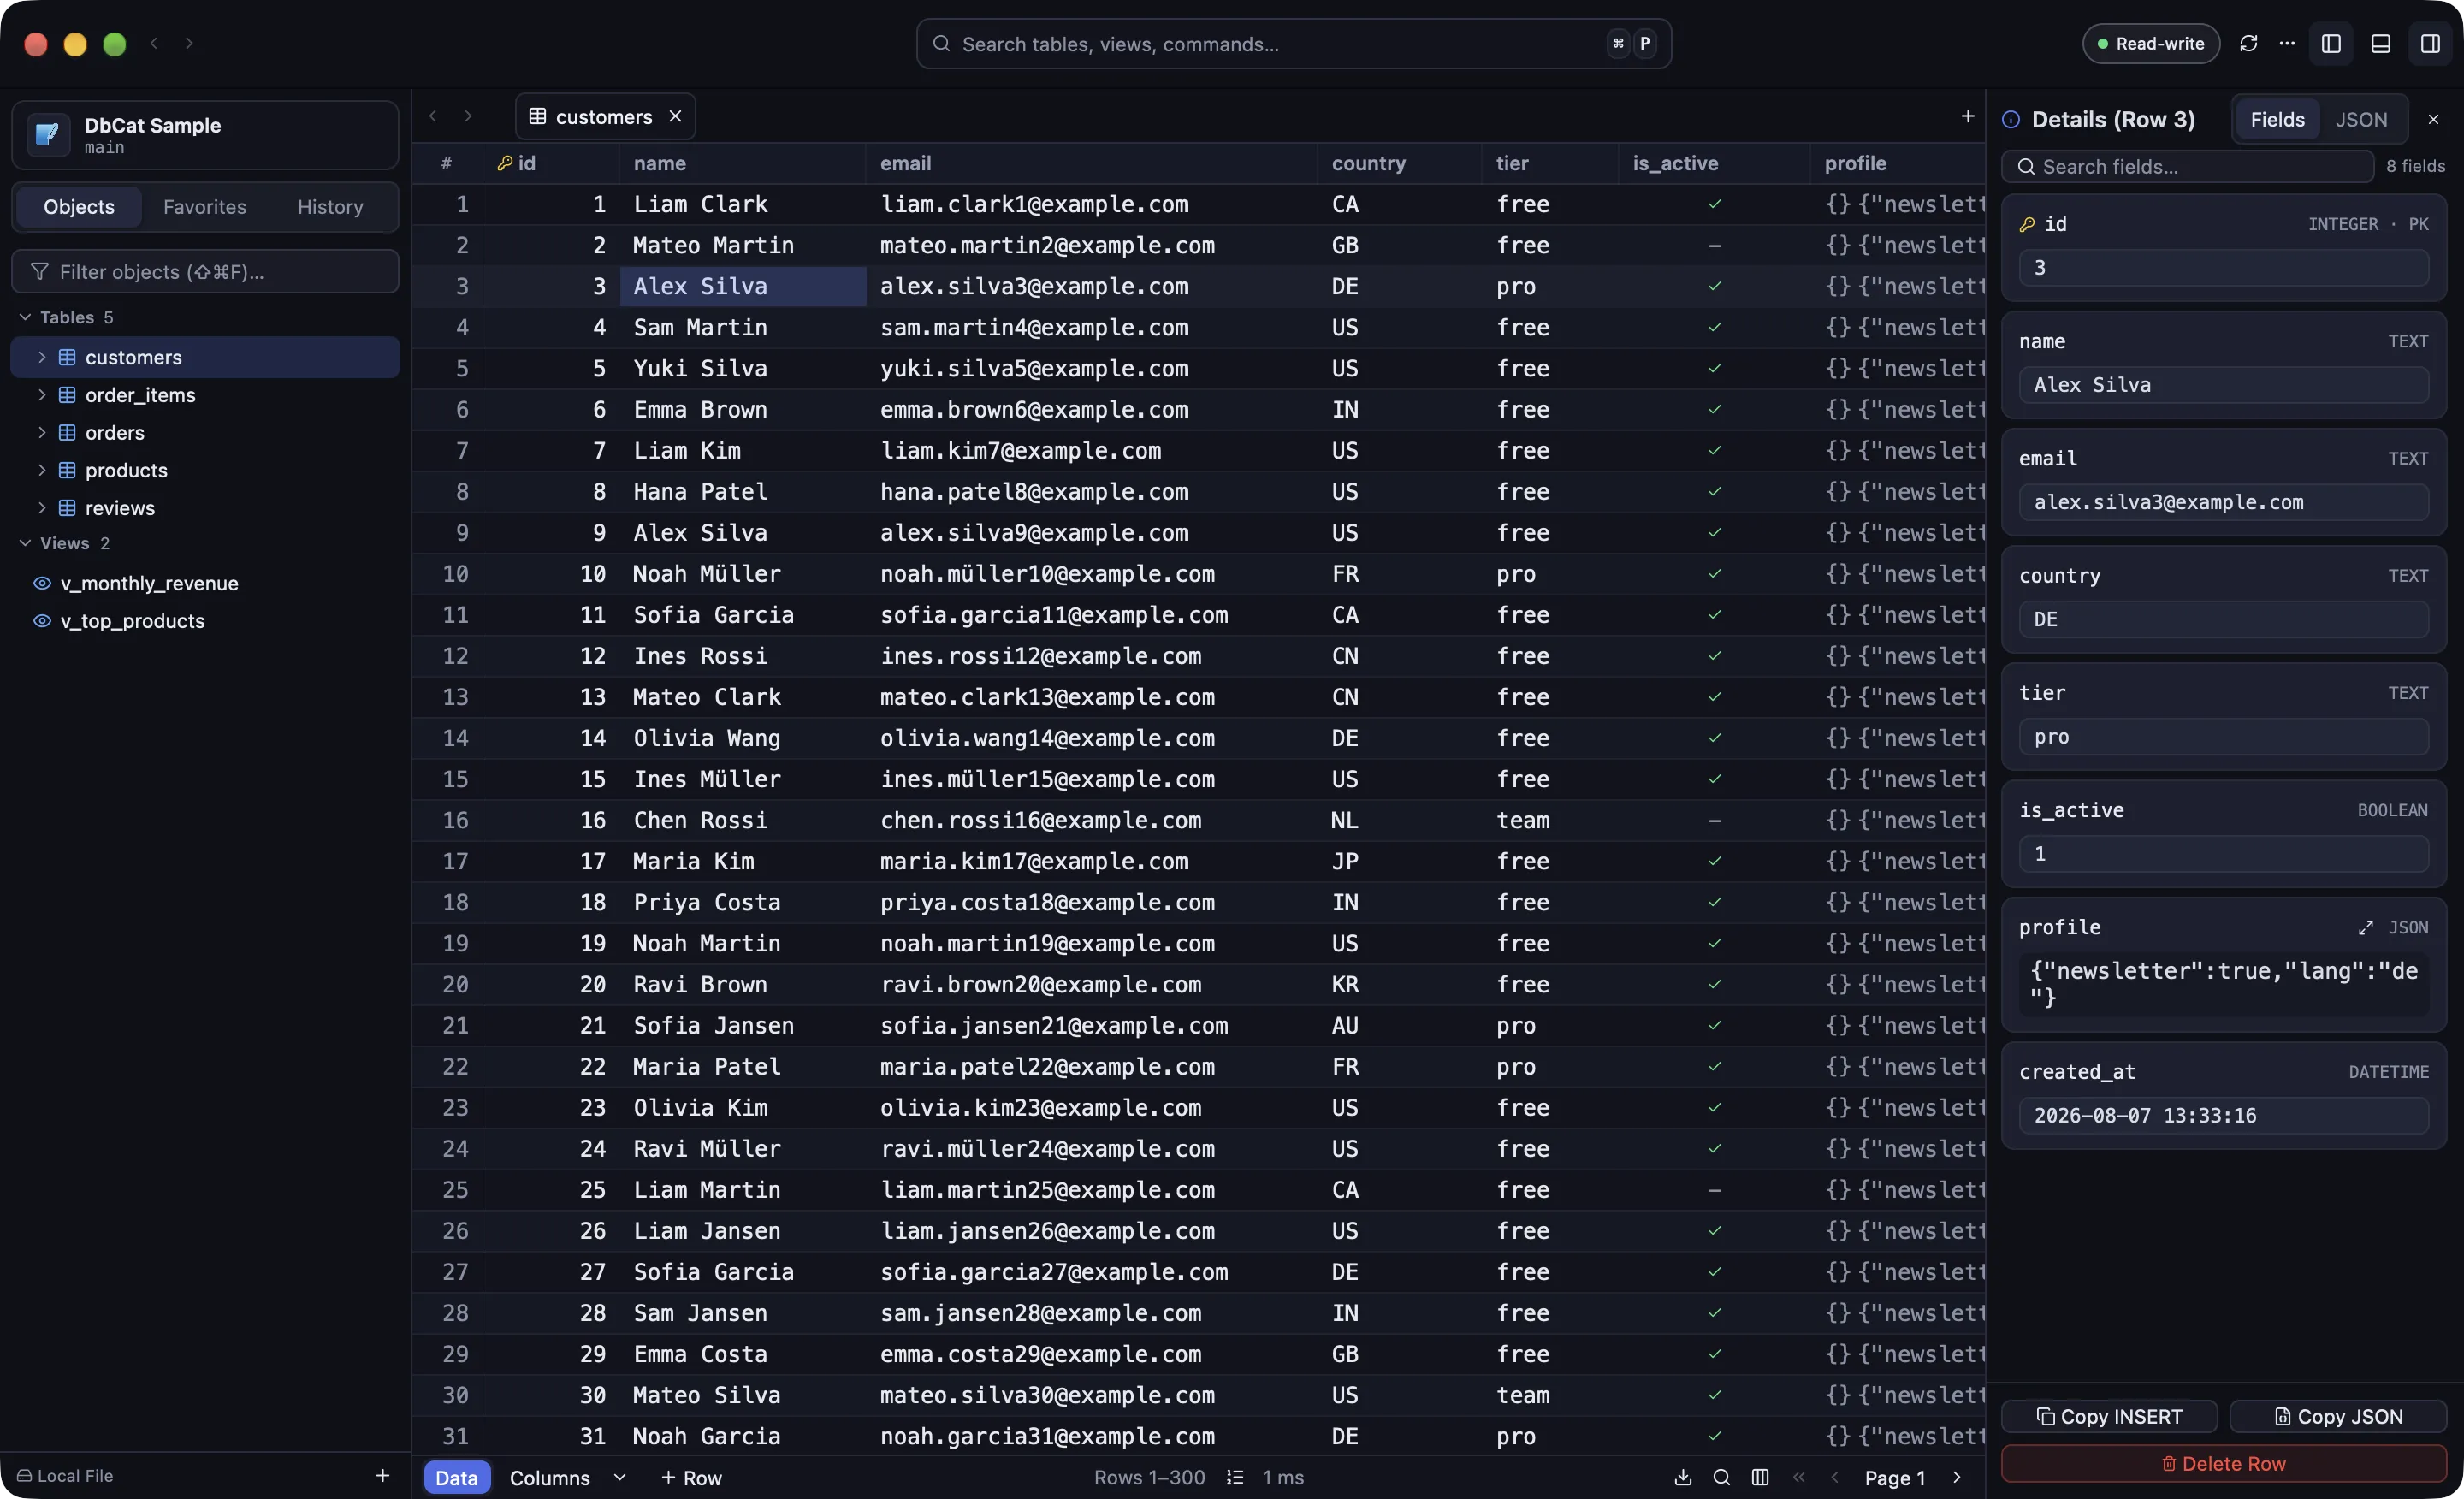Open the Columns dropdown arrow
Screen dimensions: 2464x1499
[x=619, y=1477]
